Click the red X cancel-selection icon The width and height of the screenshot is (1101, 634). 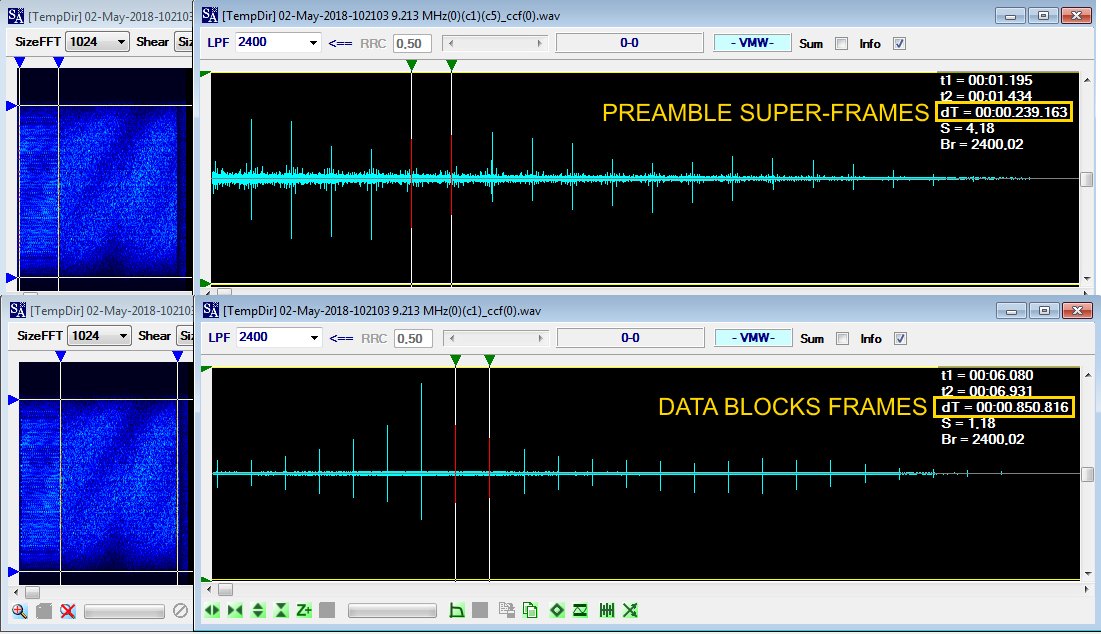[67, 611]
